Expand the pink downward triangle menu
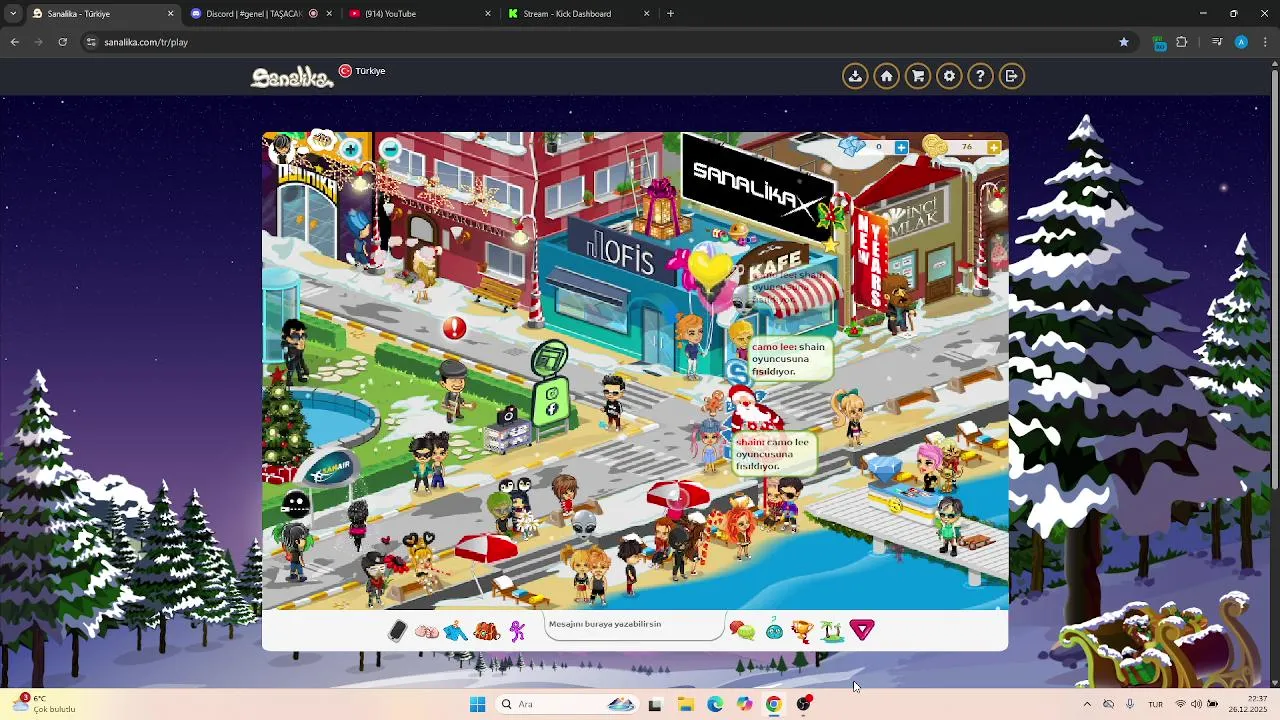1280x720 pixels. pyautogui.click(x=862, y=629)
